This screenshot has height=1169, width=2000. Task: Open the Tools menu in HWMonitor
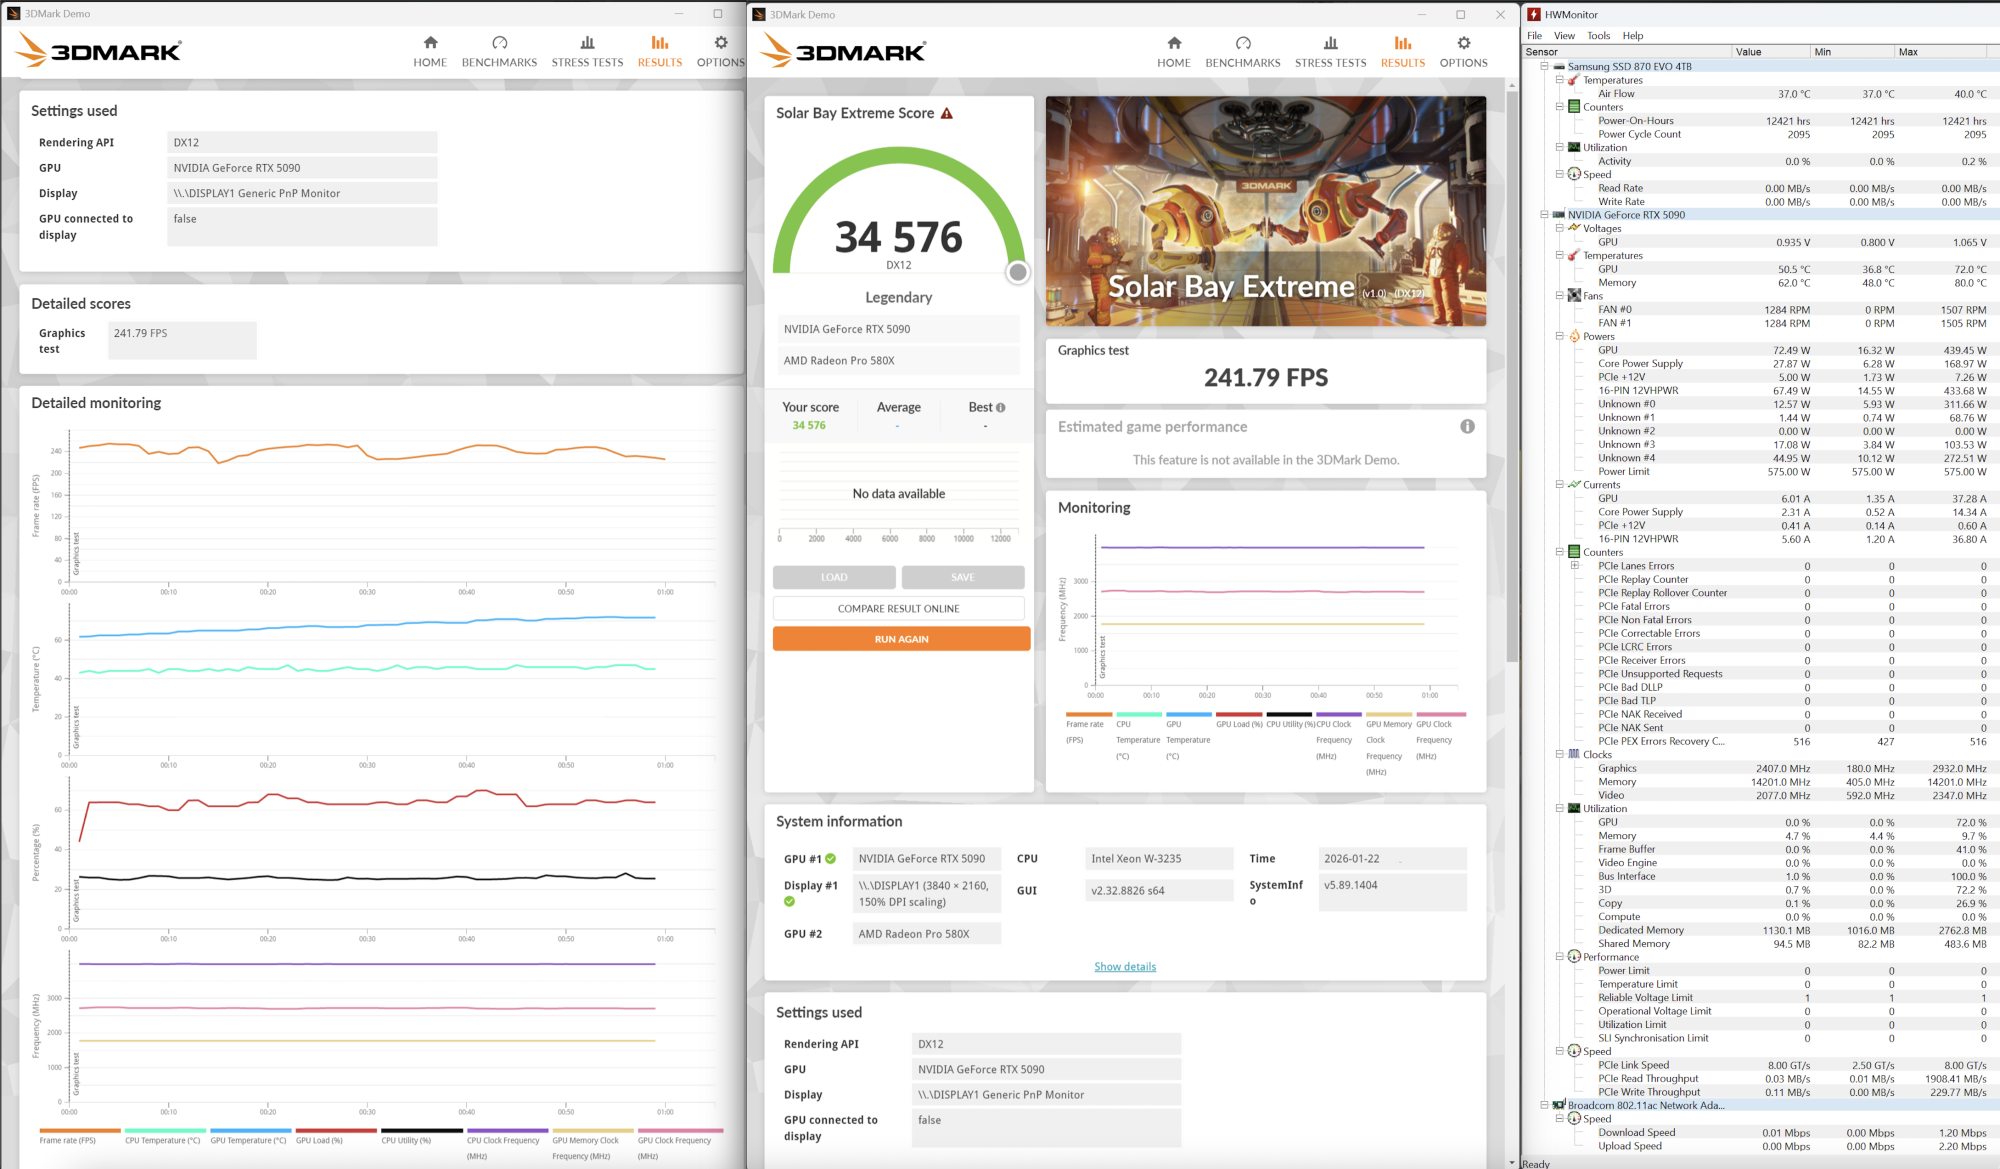point(1598,36)
